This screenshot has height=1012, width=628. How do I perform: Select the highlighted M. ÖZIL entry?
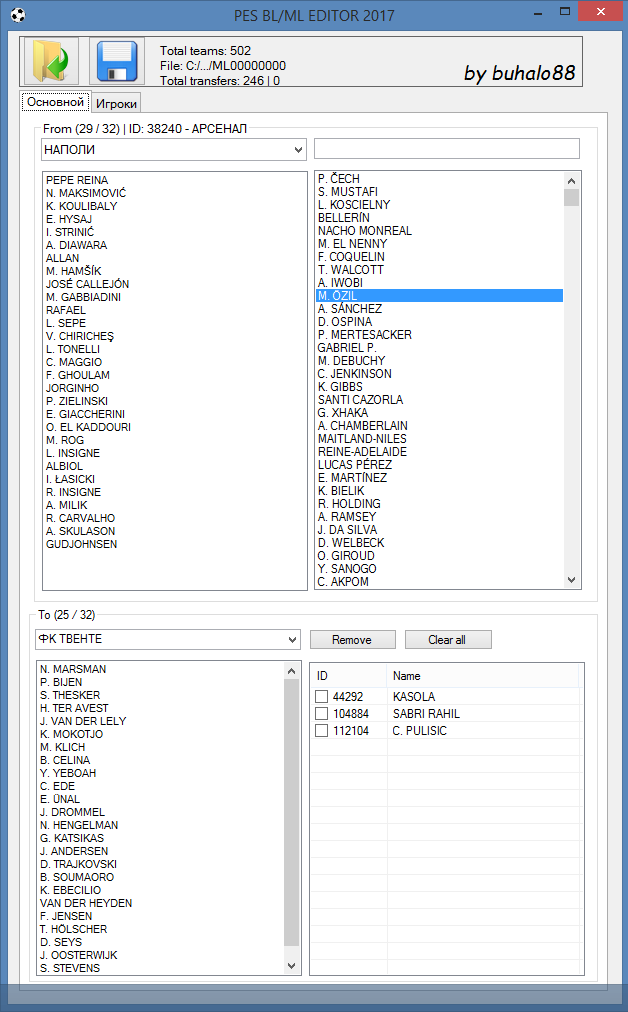439,296
